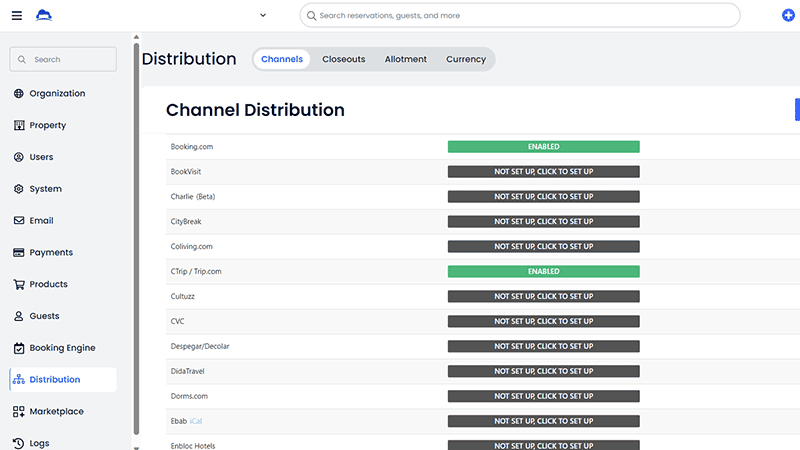Image resolution: width=800 pixels, height=450 pixels.
Task: Set up the Enbloc Hotels channel
Action: tap(543, 445)
